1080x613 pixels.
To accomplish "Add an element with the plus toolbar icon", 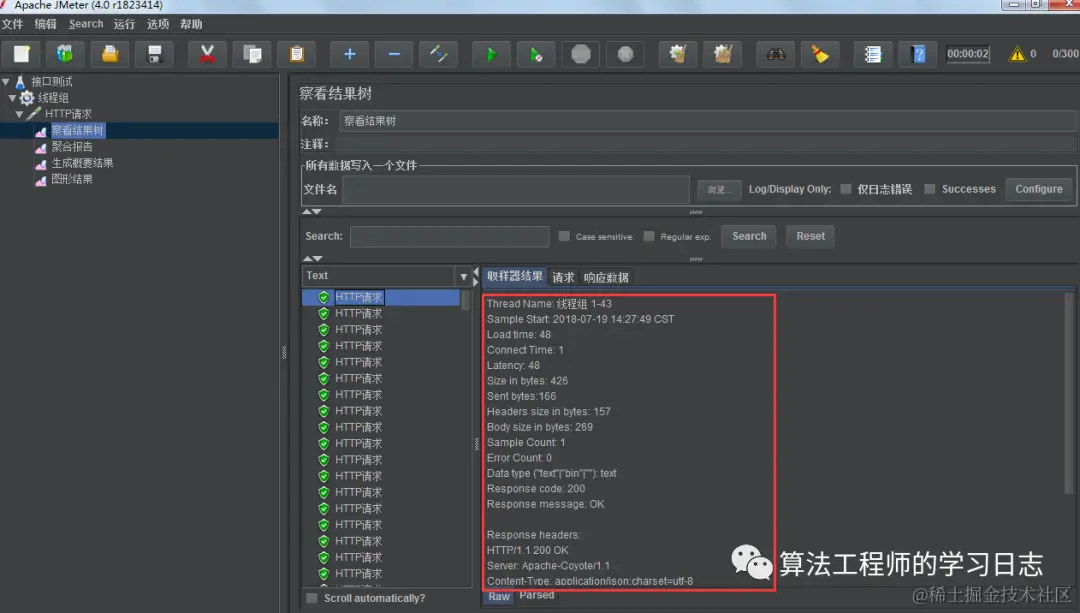I will click(348, 54).
